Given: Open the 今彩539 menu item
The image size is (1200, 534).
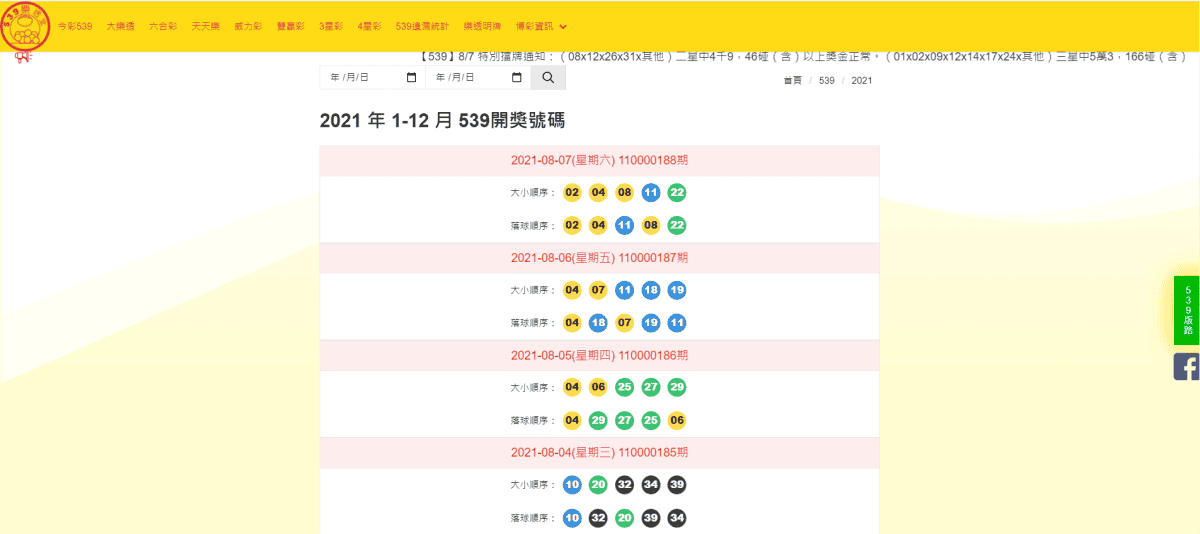Looking at the screenshot, I should click(75, 26).
